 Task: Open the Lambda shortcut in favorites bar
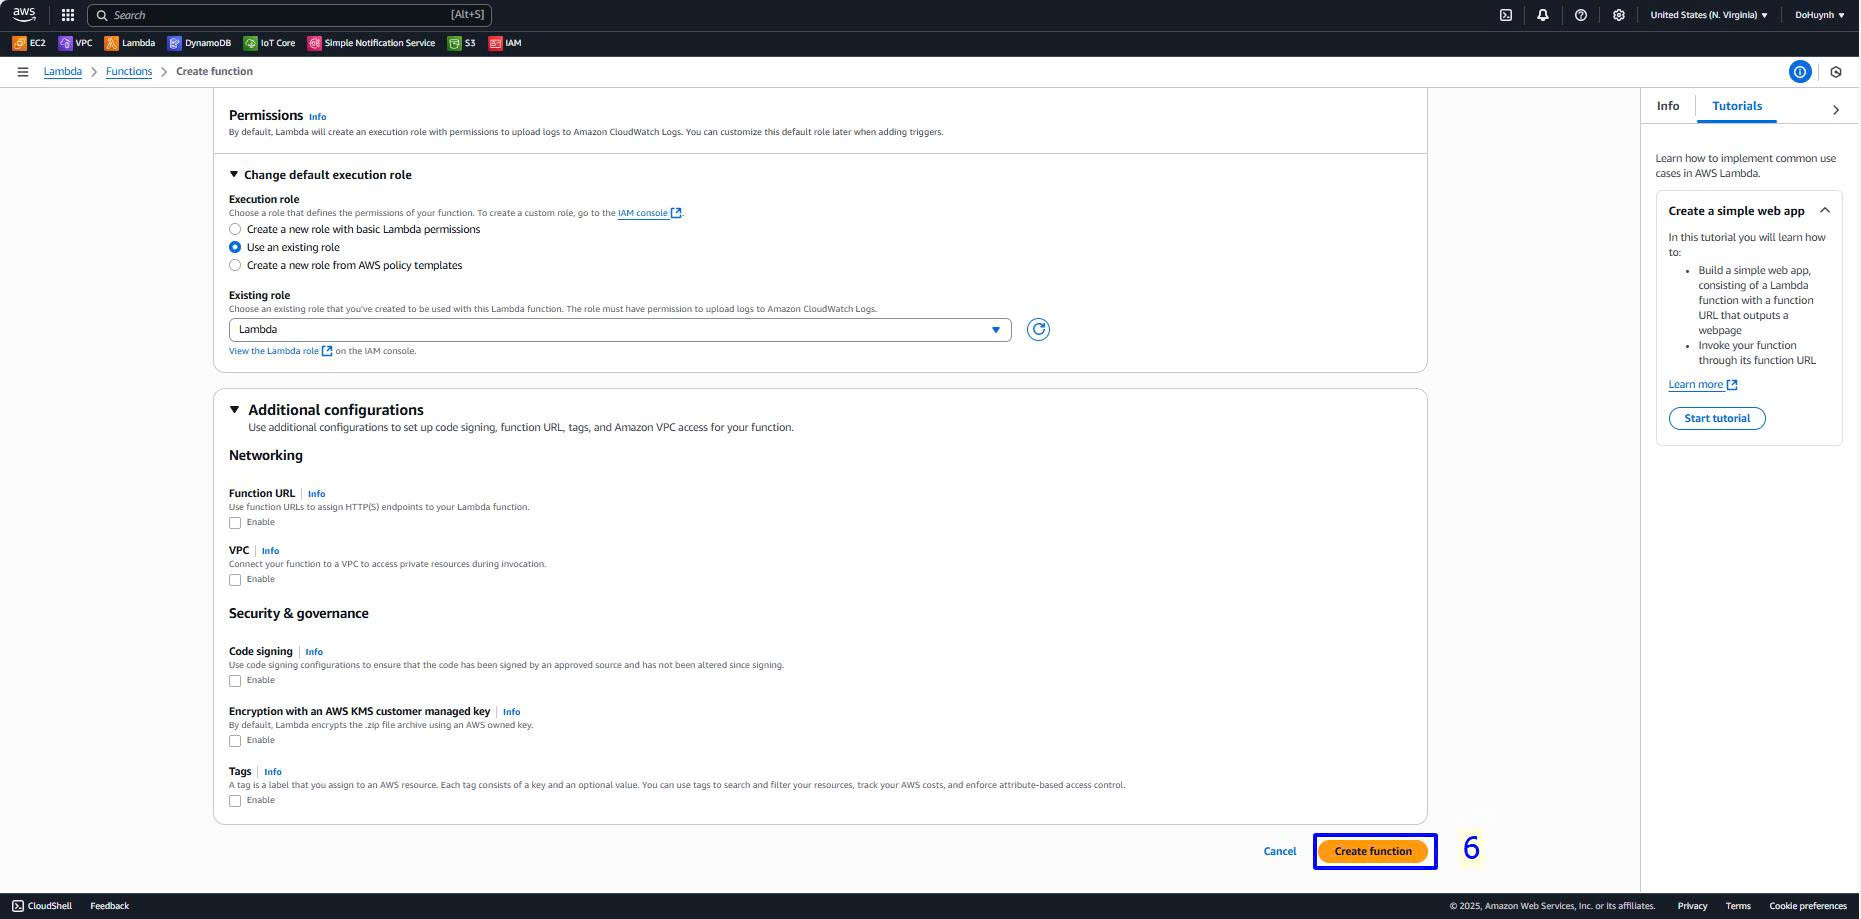[x=130, y=43]
